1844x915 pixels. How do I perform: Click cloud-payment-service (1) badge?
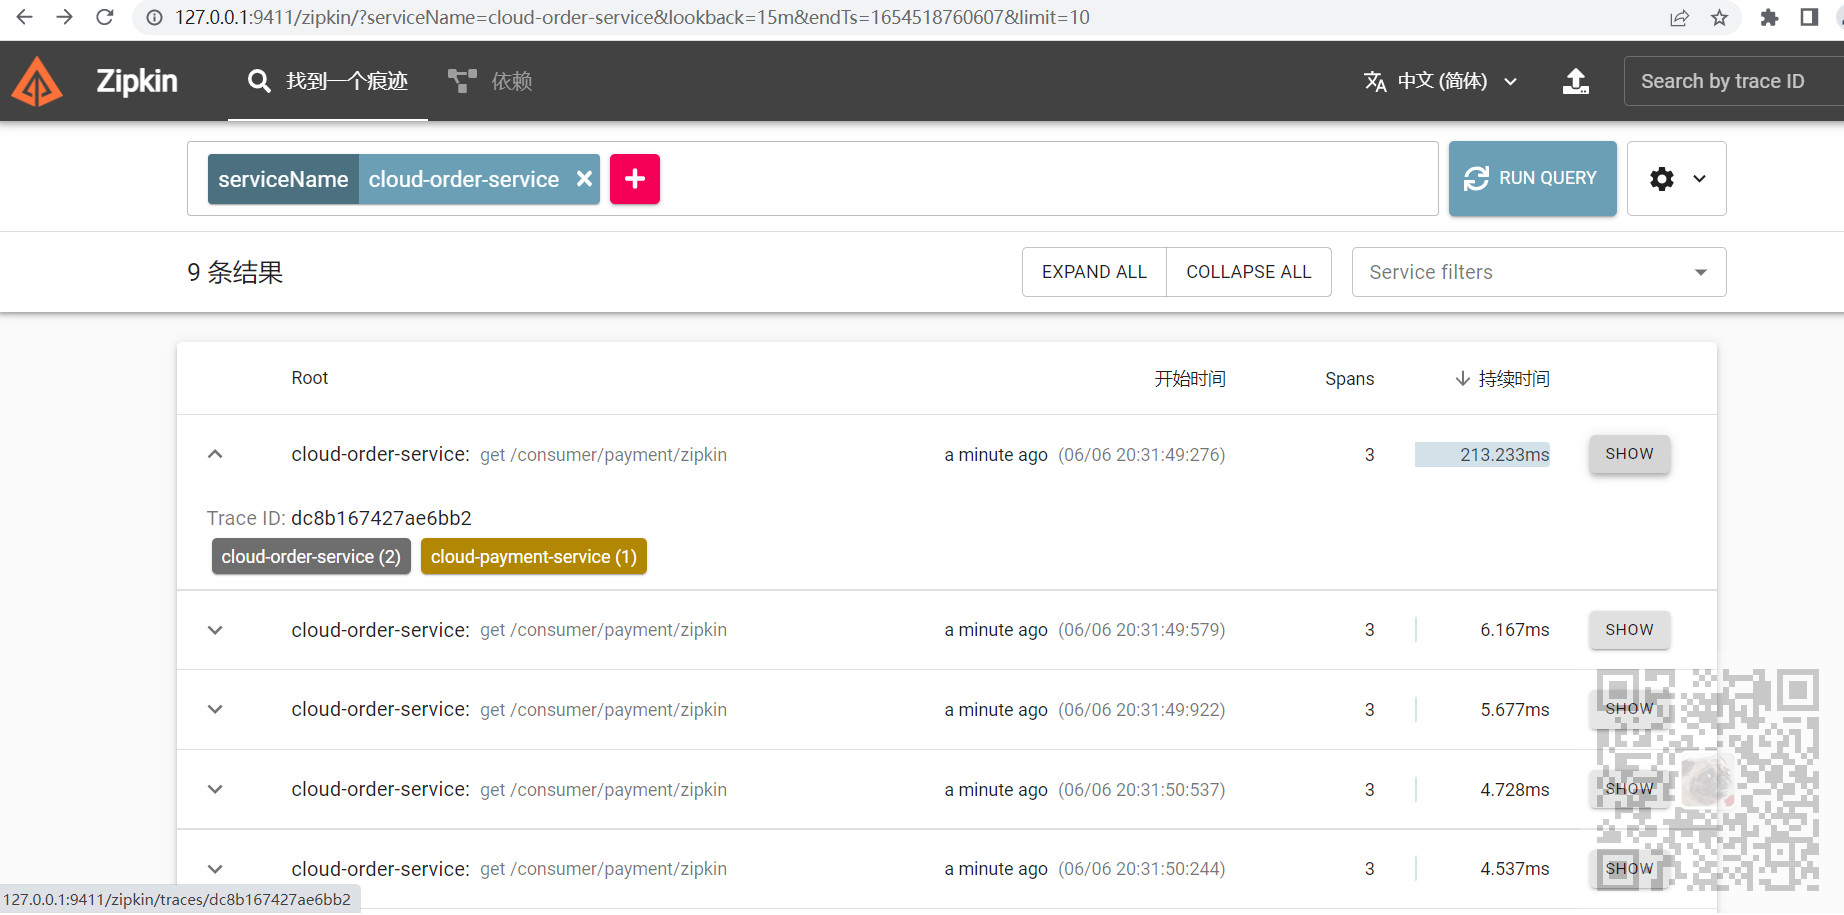click(x=534, y=557)
